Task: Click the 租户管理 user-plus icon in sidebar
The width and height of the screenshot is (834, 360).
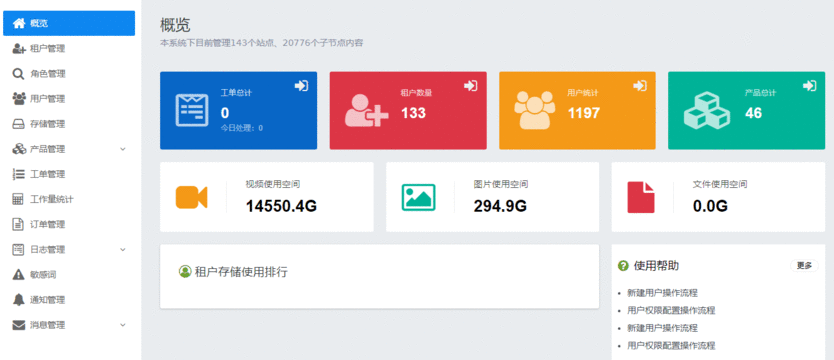Action: 19,49
